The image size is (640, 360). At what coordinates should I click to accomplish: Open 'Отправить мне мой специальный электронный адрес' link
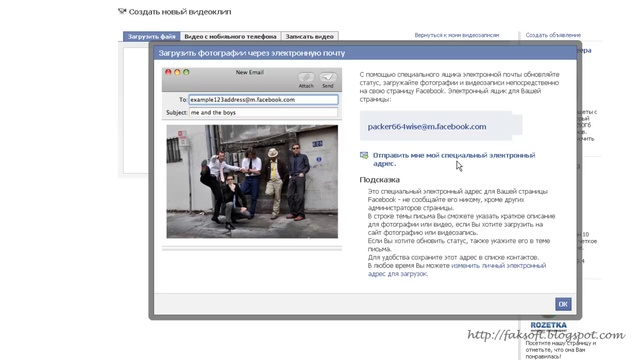click(454, 159)
